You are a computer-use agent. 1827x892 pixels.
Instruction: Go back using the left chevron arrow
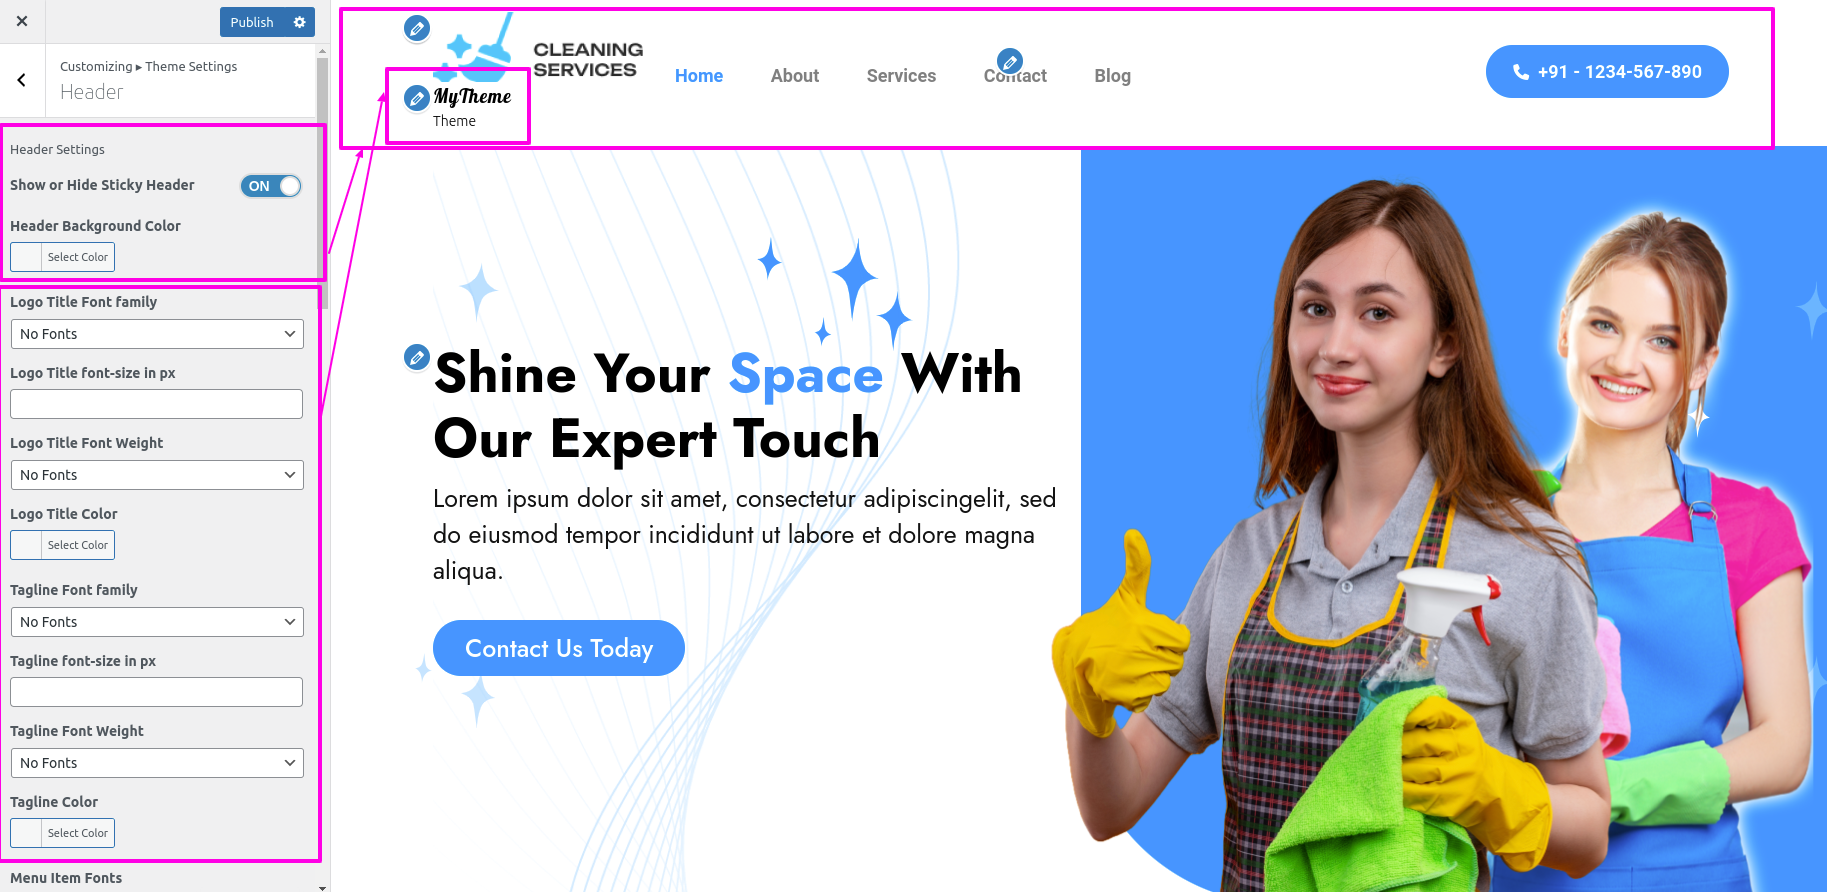coord(22,80)
